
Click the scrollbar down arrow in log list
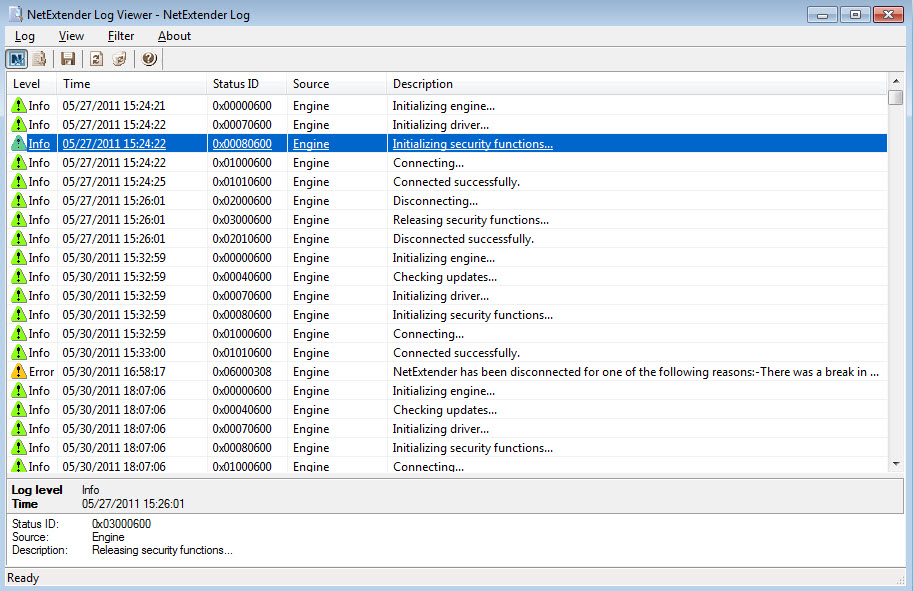click(896, 464)
